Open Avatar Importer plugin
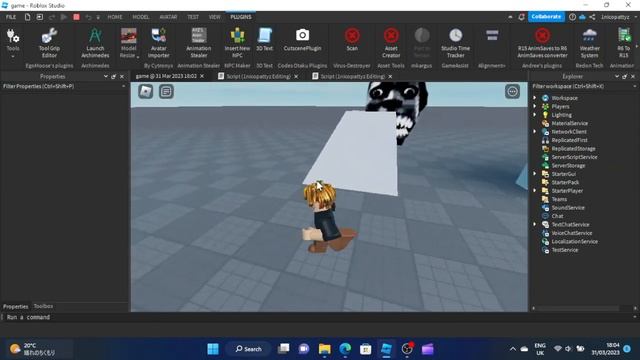640x360 pixels. (x=158, y=43)
